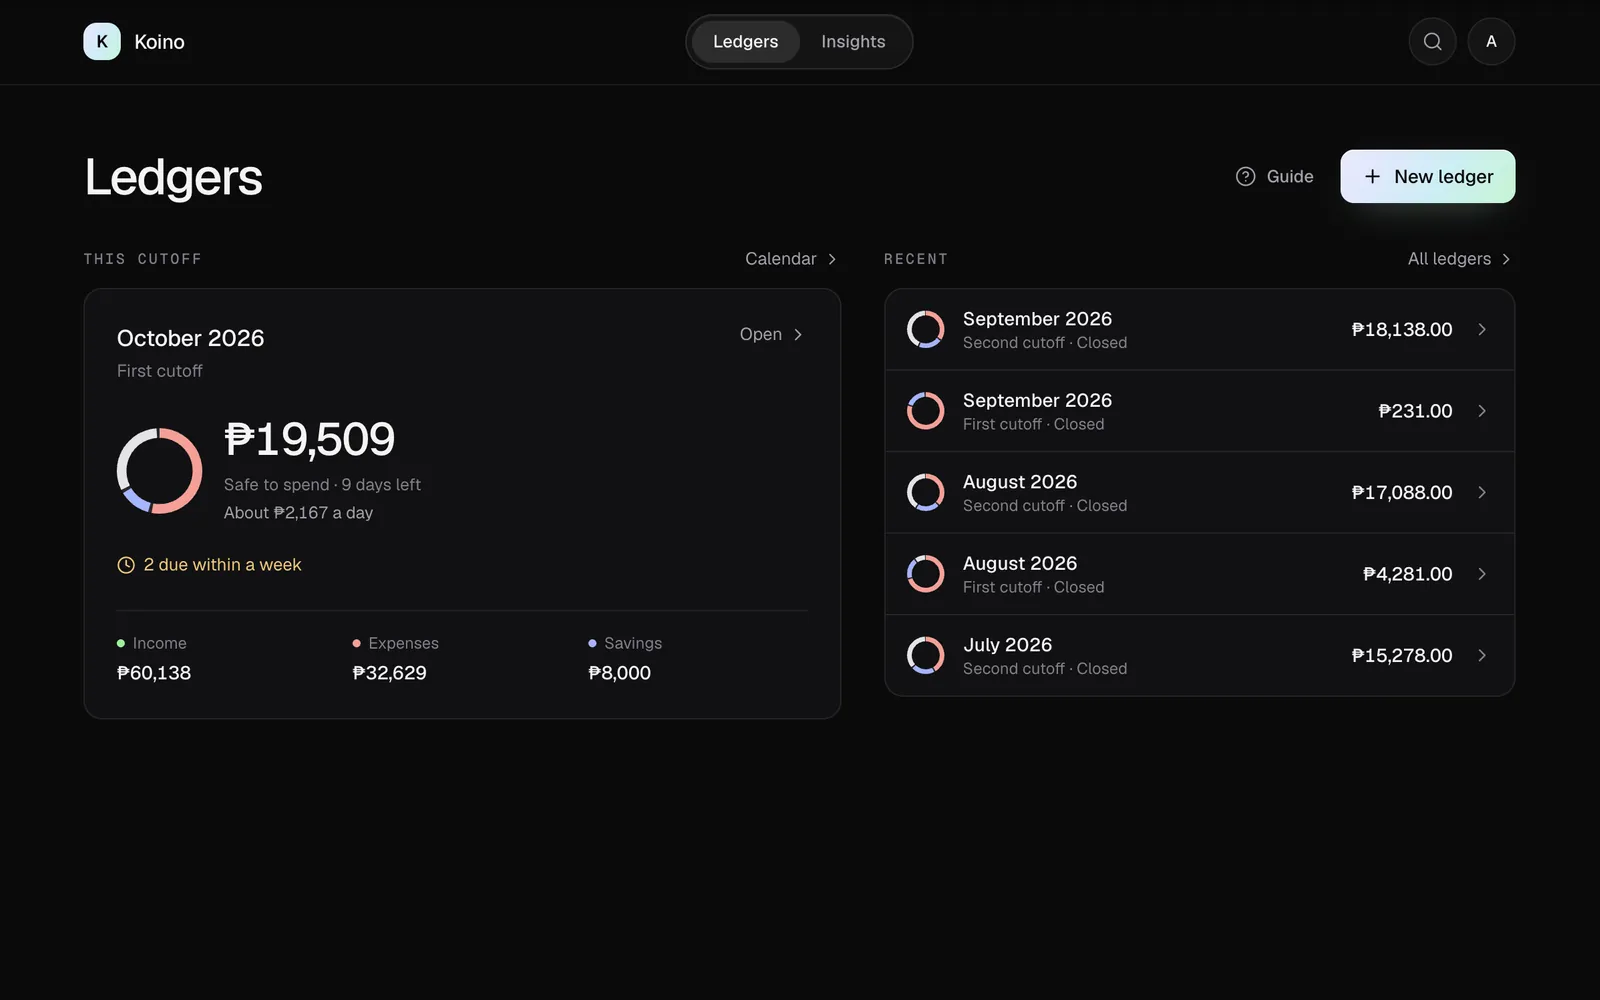The width and height of the screenshot is (1600, 1000).
Task: Create a New ledger
Action: coord(1427,176)
